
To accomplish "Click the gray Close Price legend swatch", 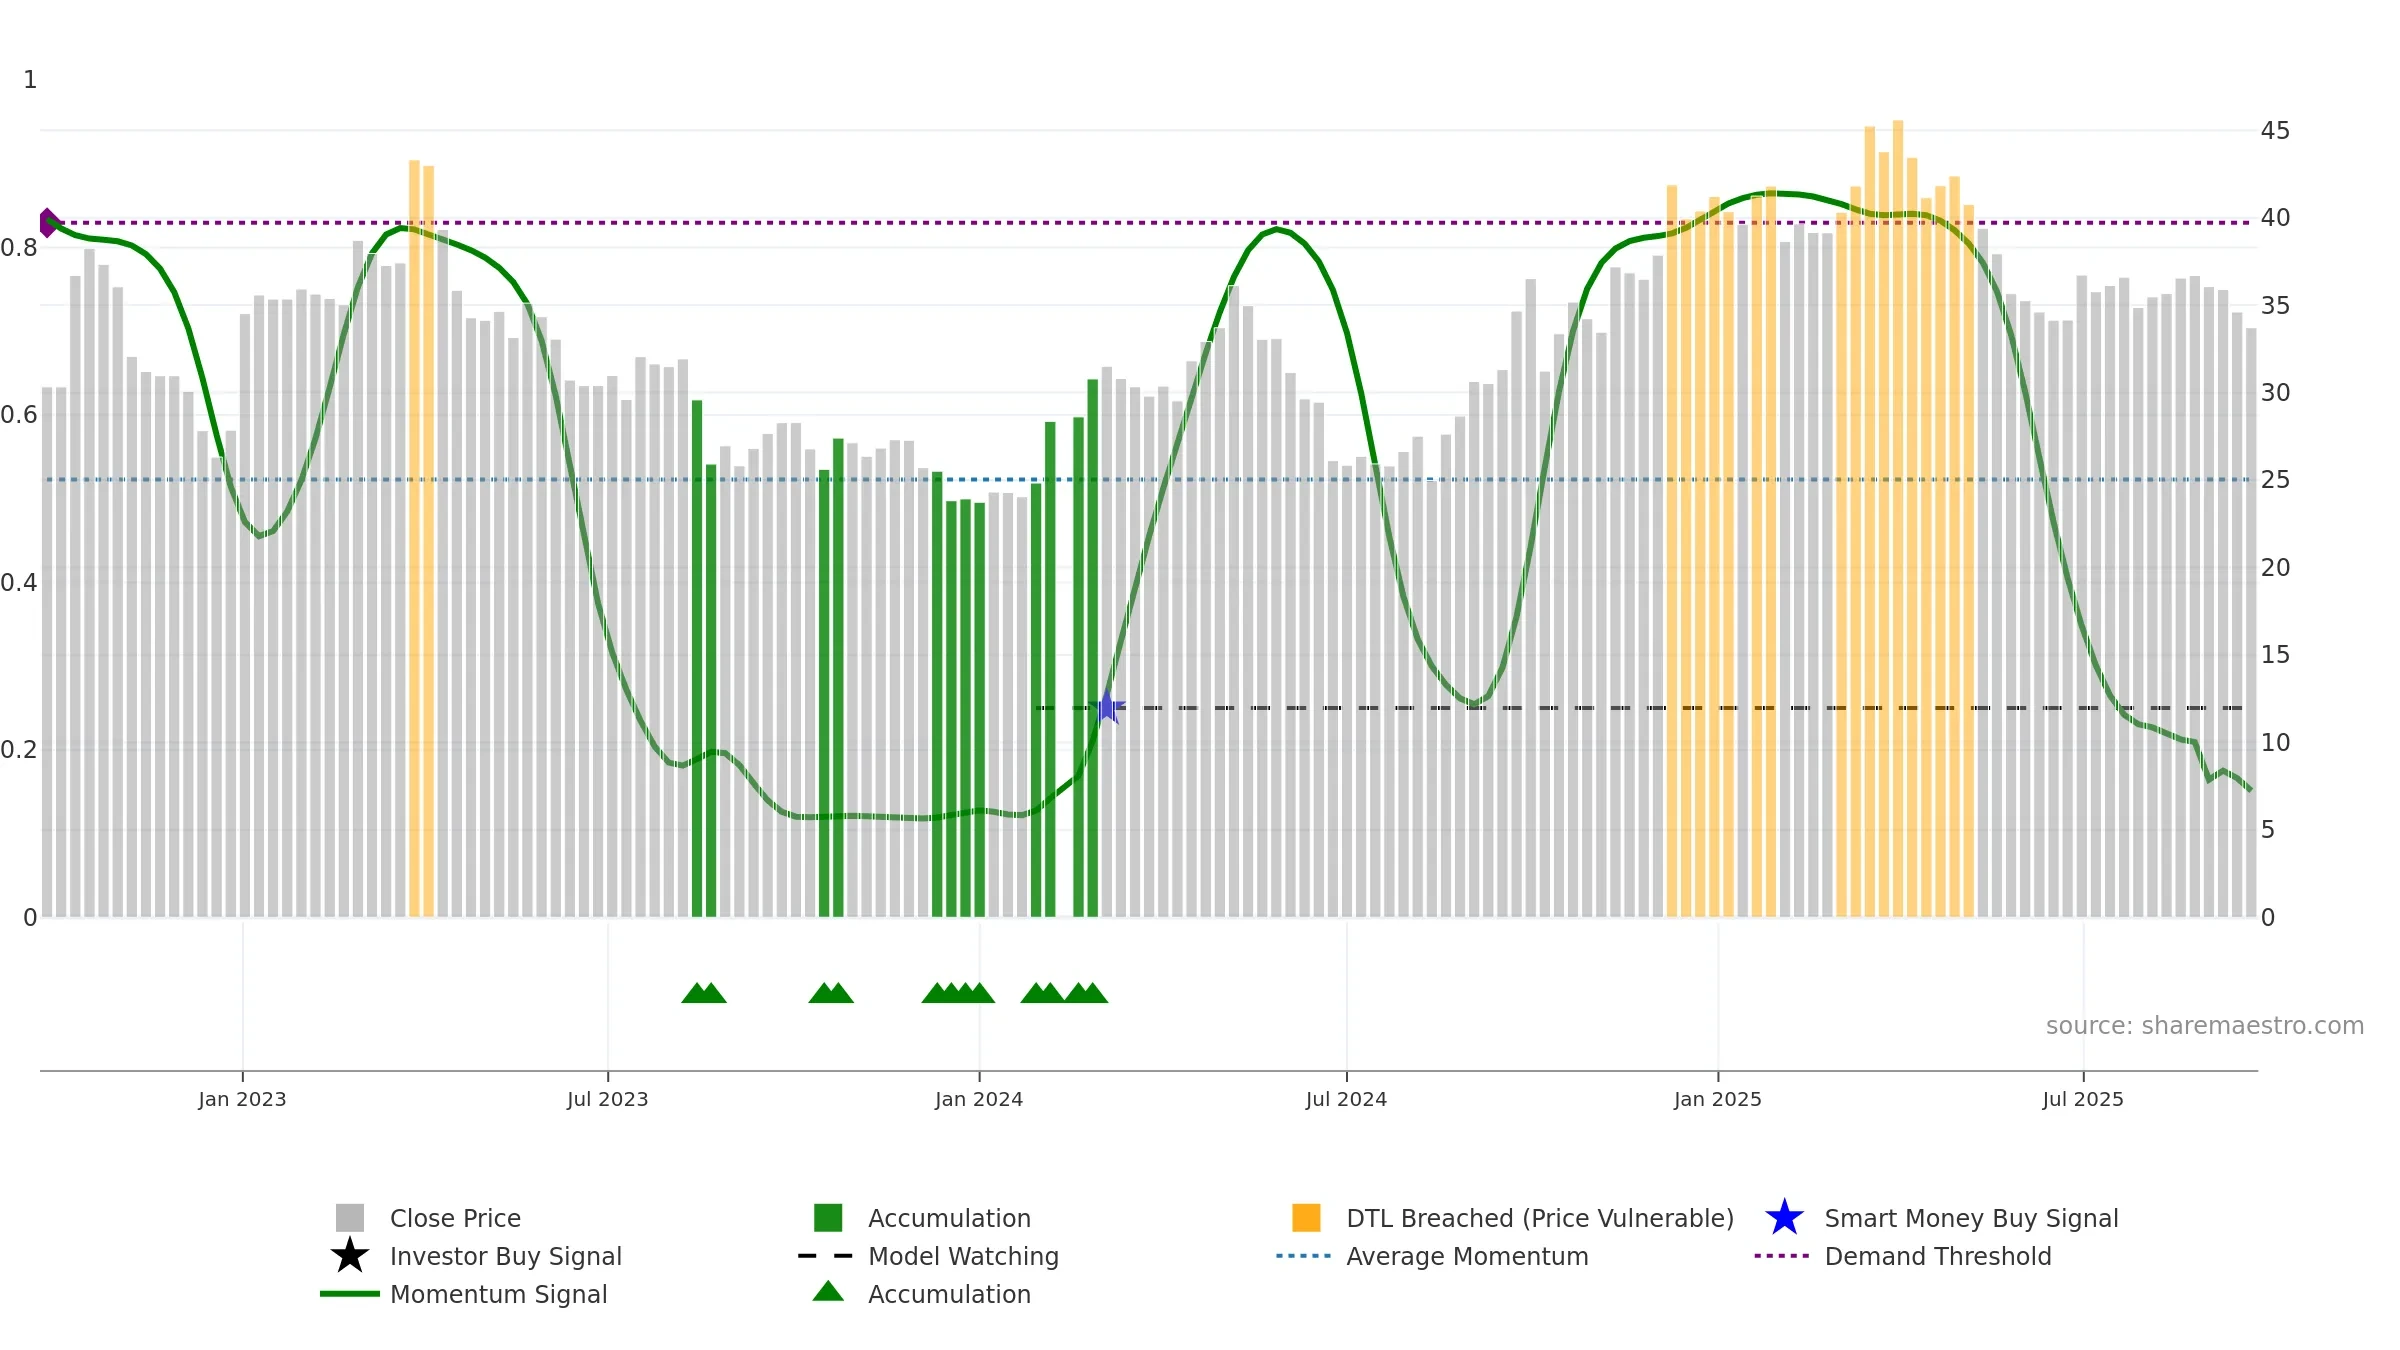I will click(350, 1218).
